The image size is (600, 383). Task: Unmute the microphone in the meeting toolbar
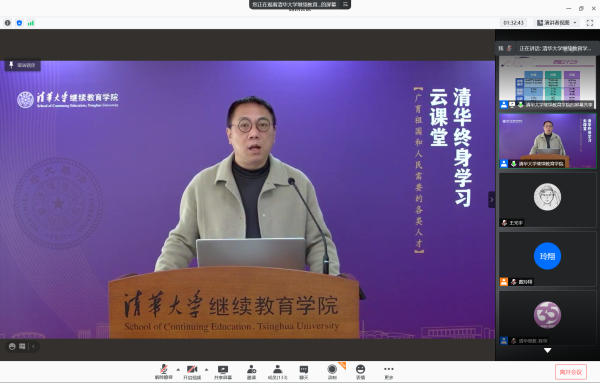[164, 372]
